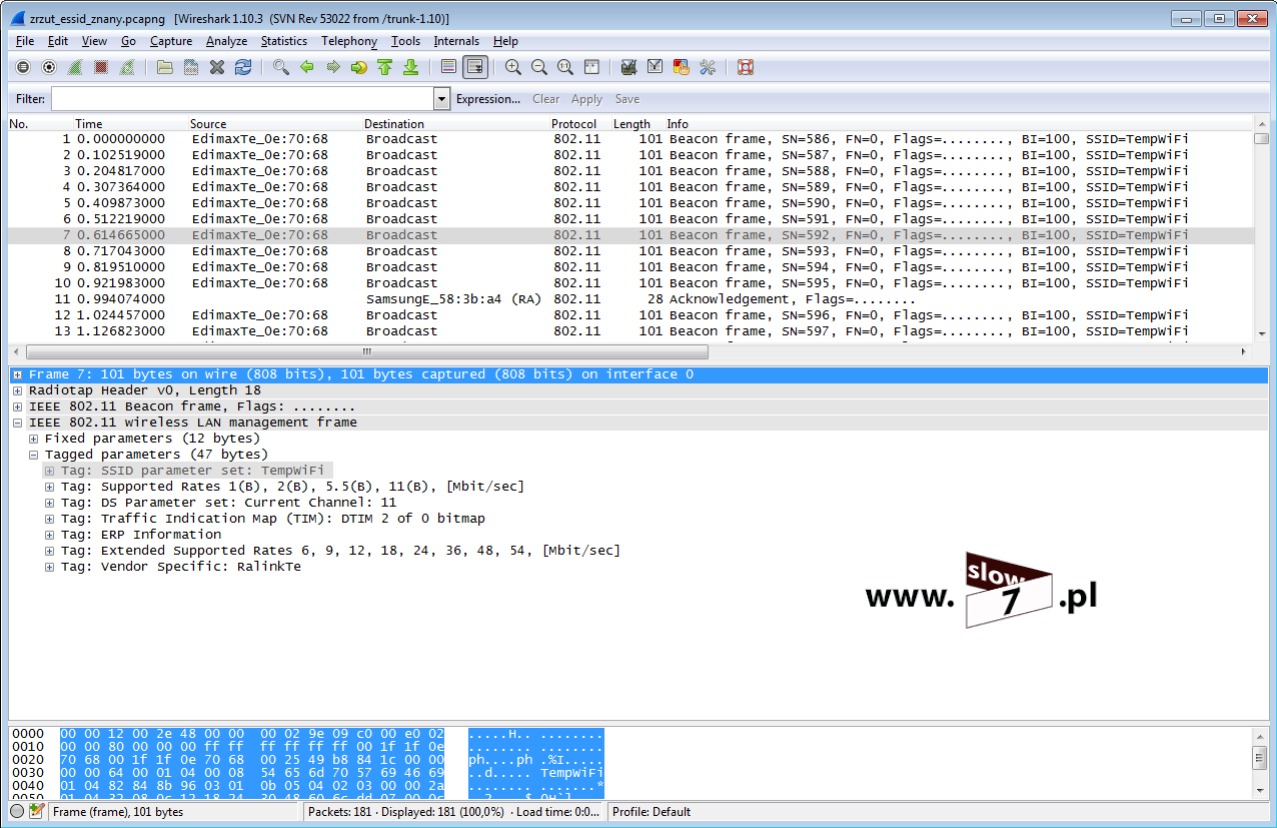Click the filter Save button

click(627, 99)
